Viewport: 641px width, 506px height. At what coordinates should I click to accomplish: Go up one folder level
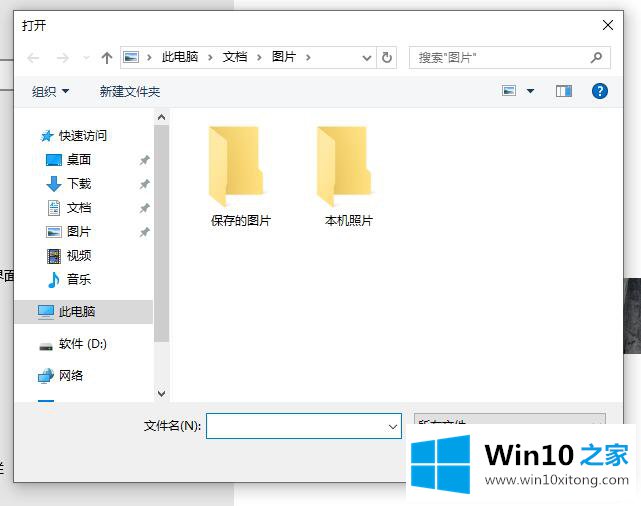107,58
